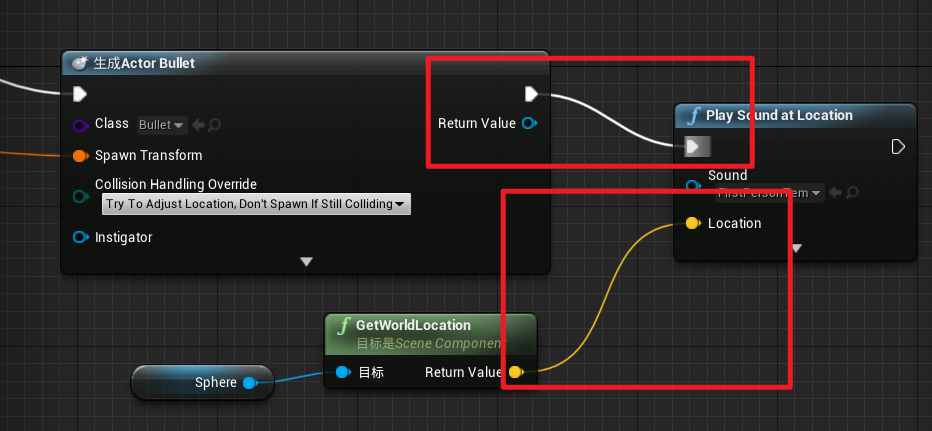This screenshot has width=932, height=431.
Task: Open the Try To Adjust Location dropdown
Action: point(256,204)
